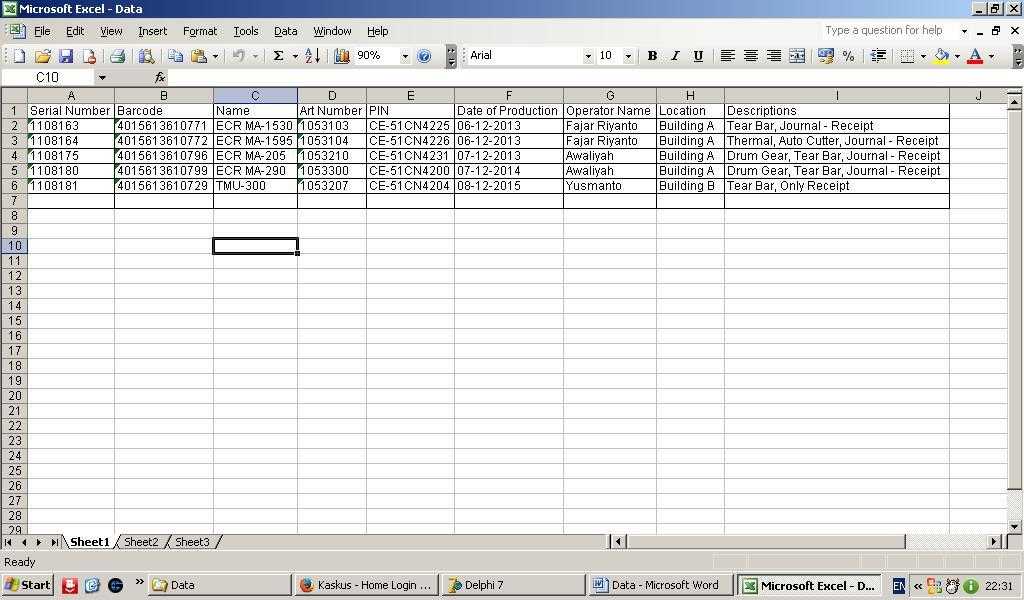The height and width of the screenshot is (600, 1024).
Task: Open Excel Help blue question icon
Action: click(x=424, y=56)
